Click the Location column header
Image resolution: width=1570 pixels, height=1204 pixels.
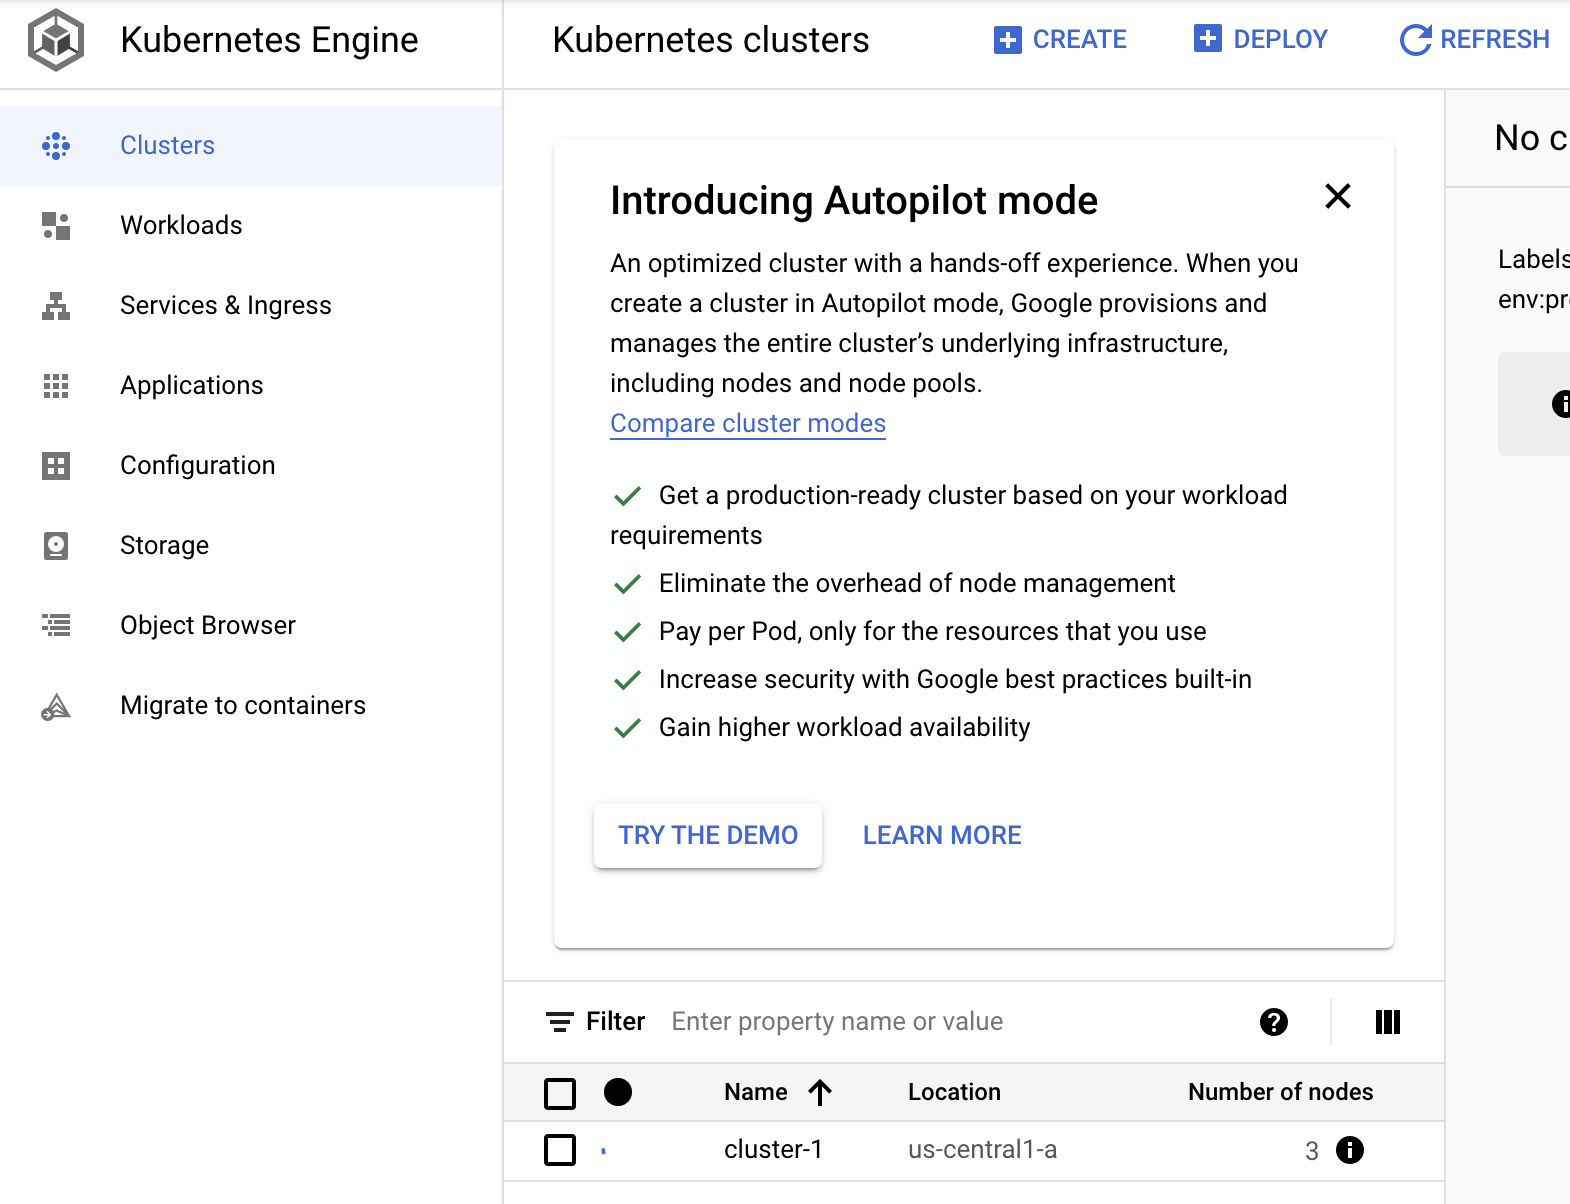pyautogui.click(x=954, y=1092)
